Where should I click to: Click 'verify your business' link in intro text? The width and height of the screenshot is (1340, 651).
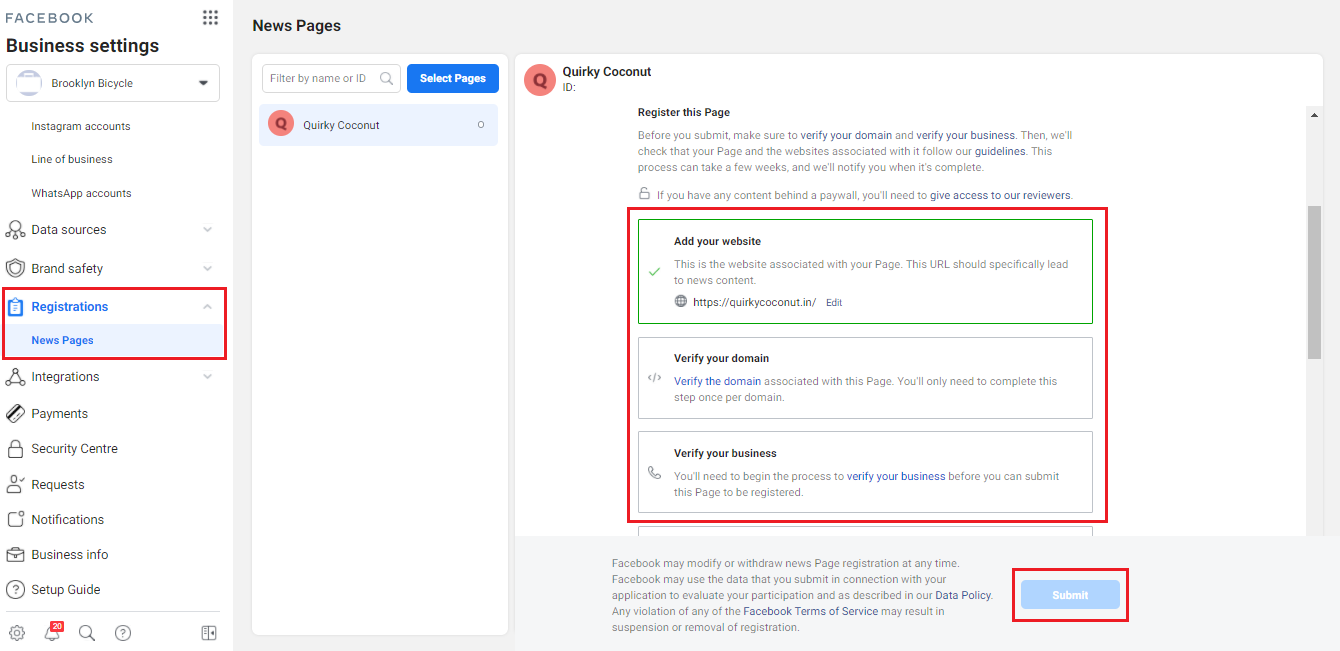pos(966,135)
